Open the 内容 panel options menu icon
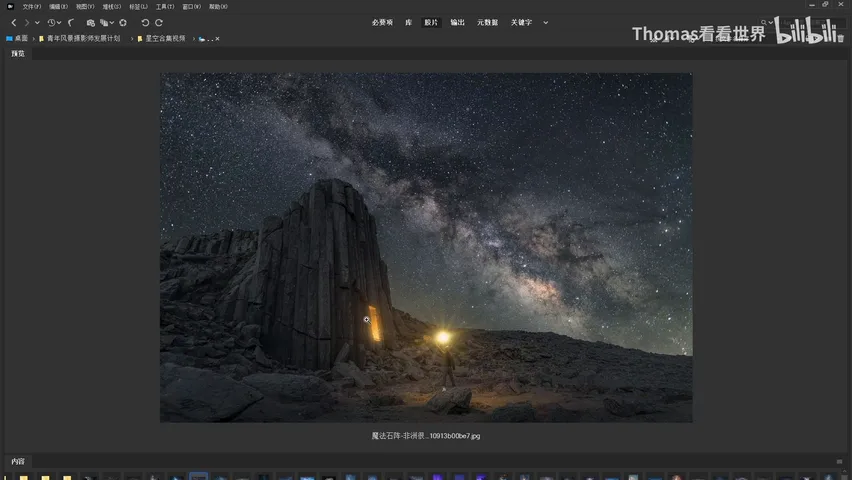The height and width of the screenshot is (480, 852). 839,462
